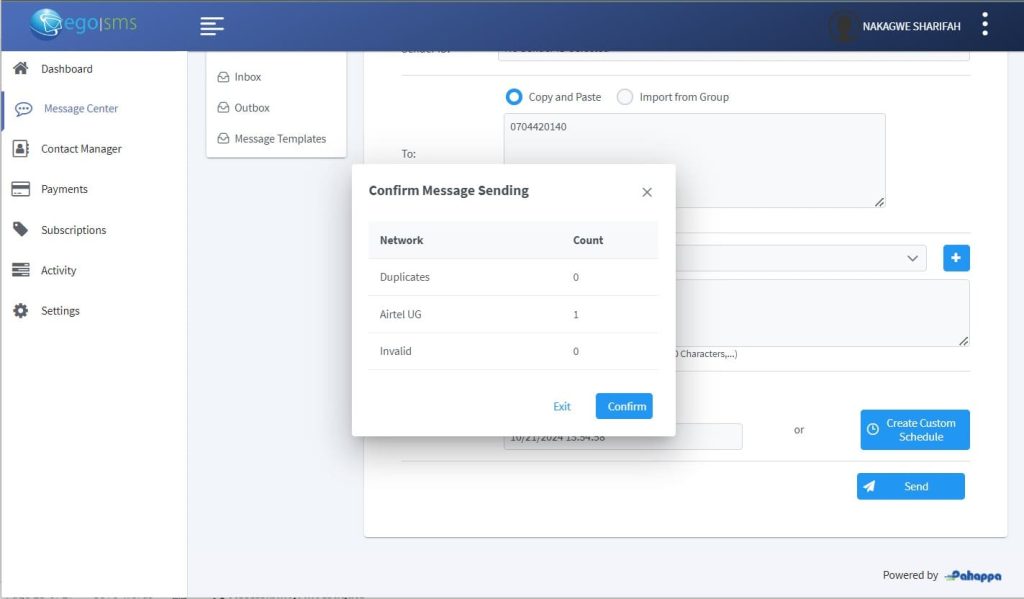Screen dimensions: 1024x599
Task: Select the Copy and Paste option
Action: (x=514, y=97)
